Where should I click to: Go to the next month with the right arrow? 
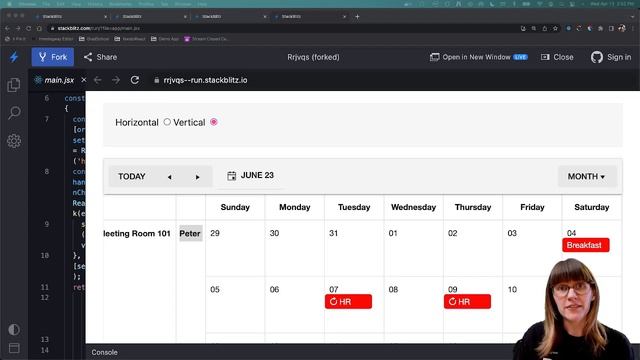point(198,177)
